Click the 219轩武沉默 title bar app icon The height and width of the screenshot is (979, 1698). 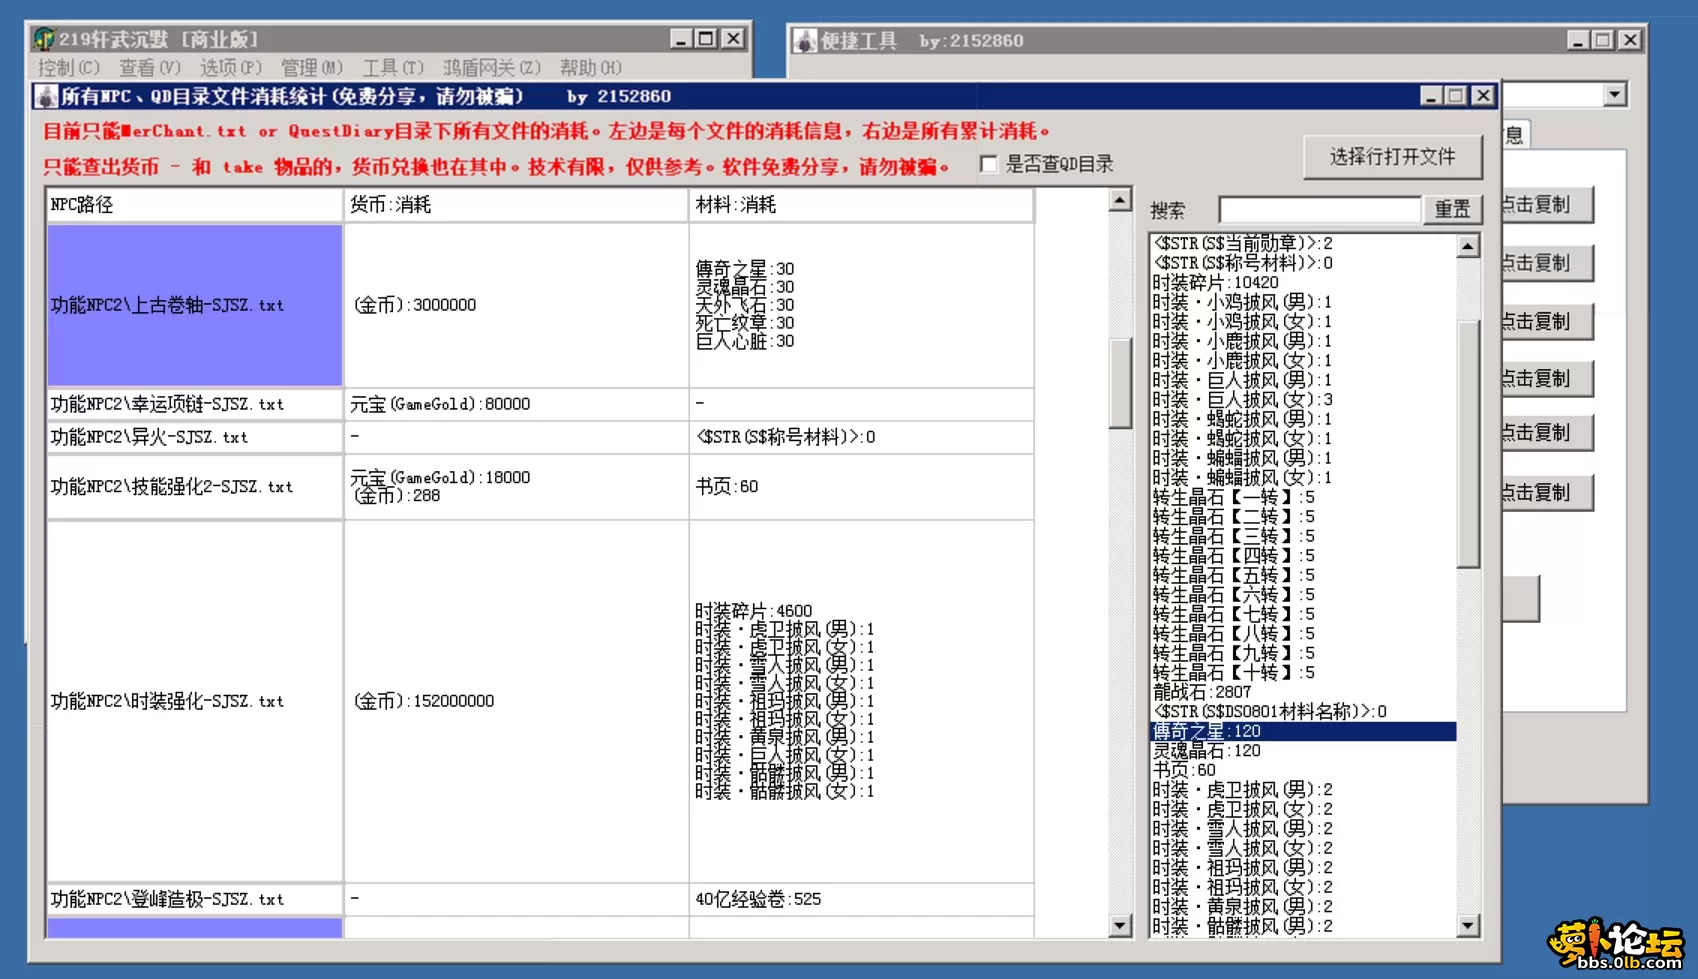click(44, 39)
